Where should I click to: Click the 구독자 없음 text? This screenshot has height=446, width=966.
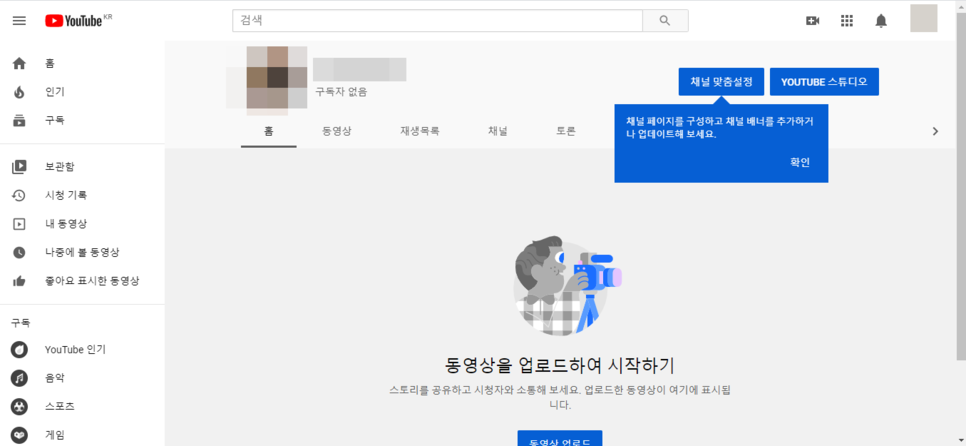[341, 92]
